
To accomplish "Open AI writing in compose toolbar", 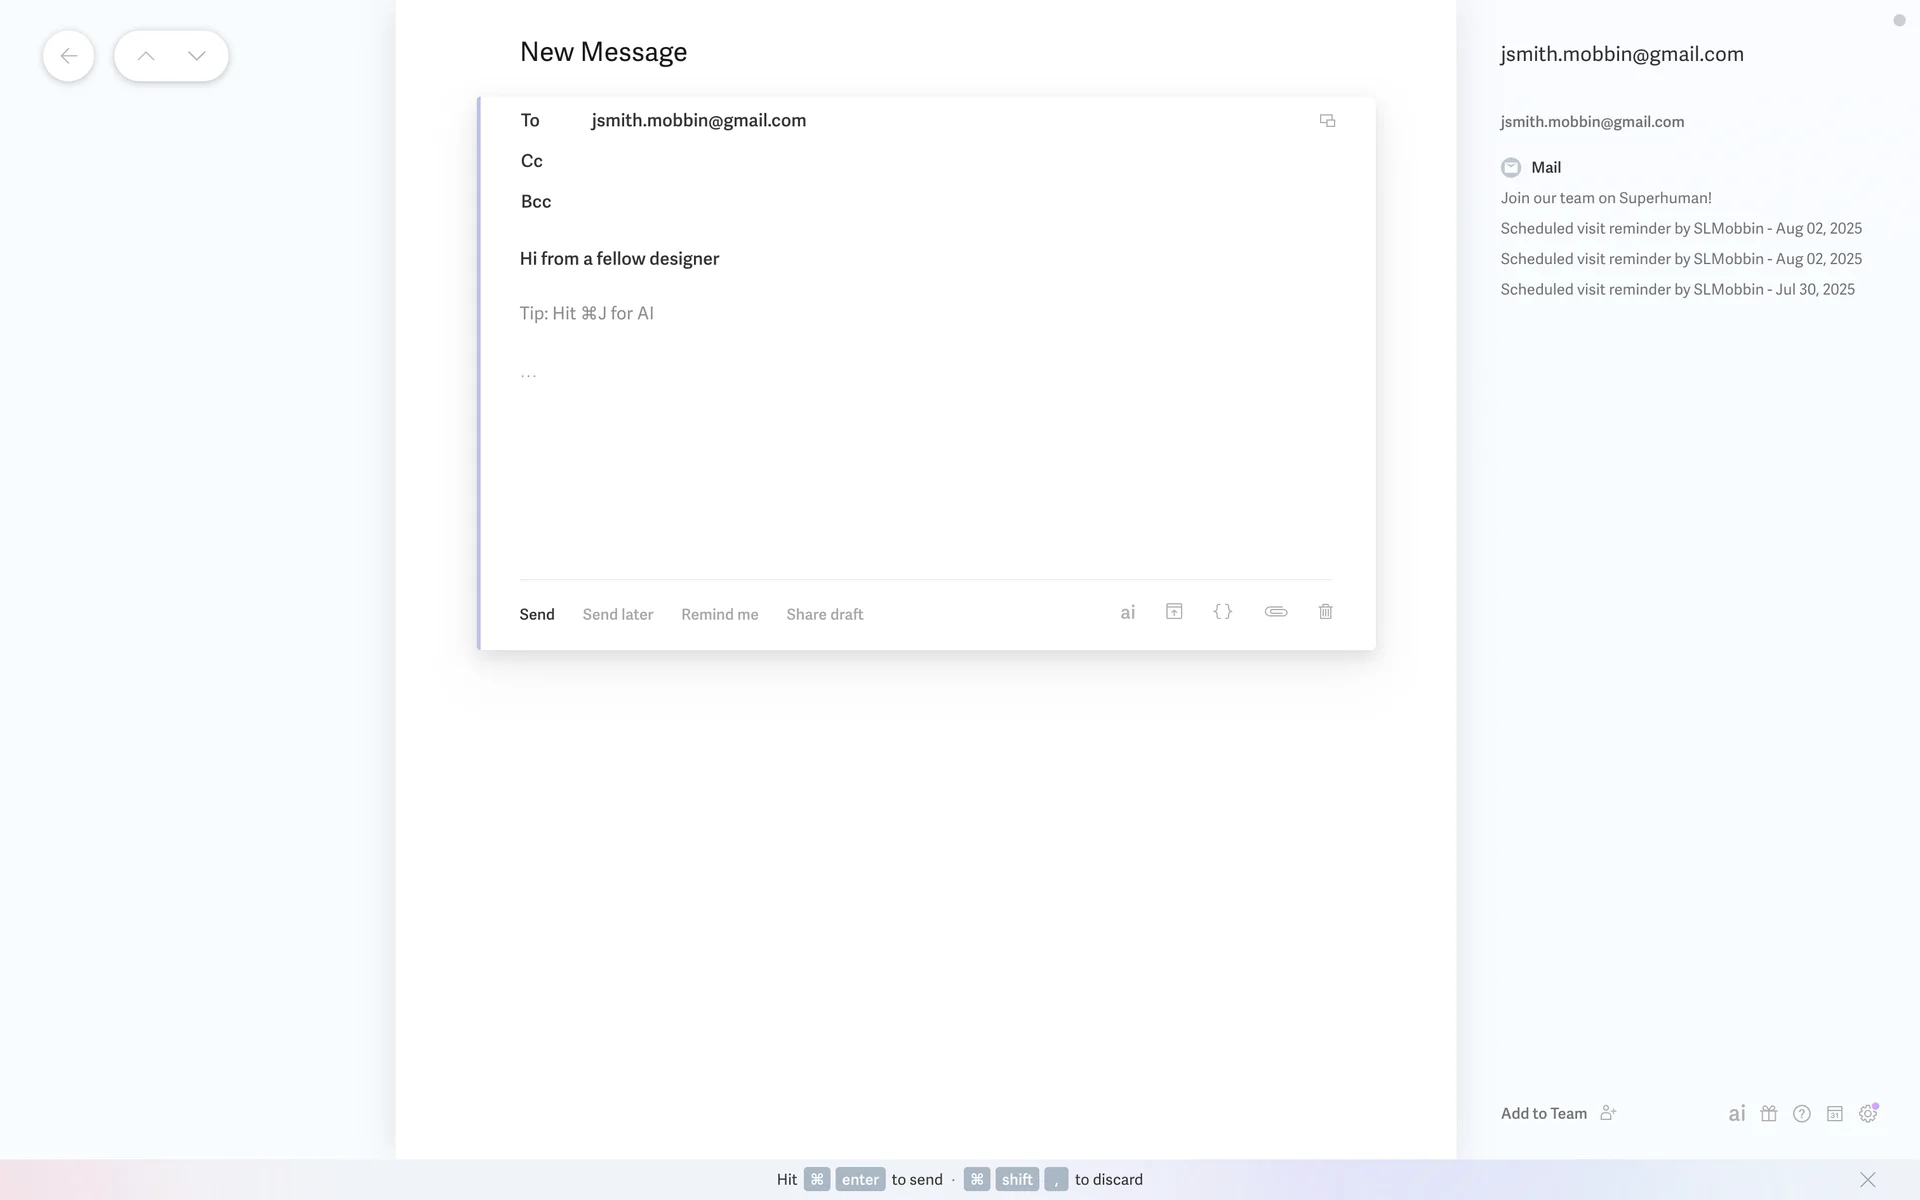I will (1127, 613).
